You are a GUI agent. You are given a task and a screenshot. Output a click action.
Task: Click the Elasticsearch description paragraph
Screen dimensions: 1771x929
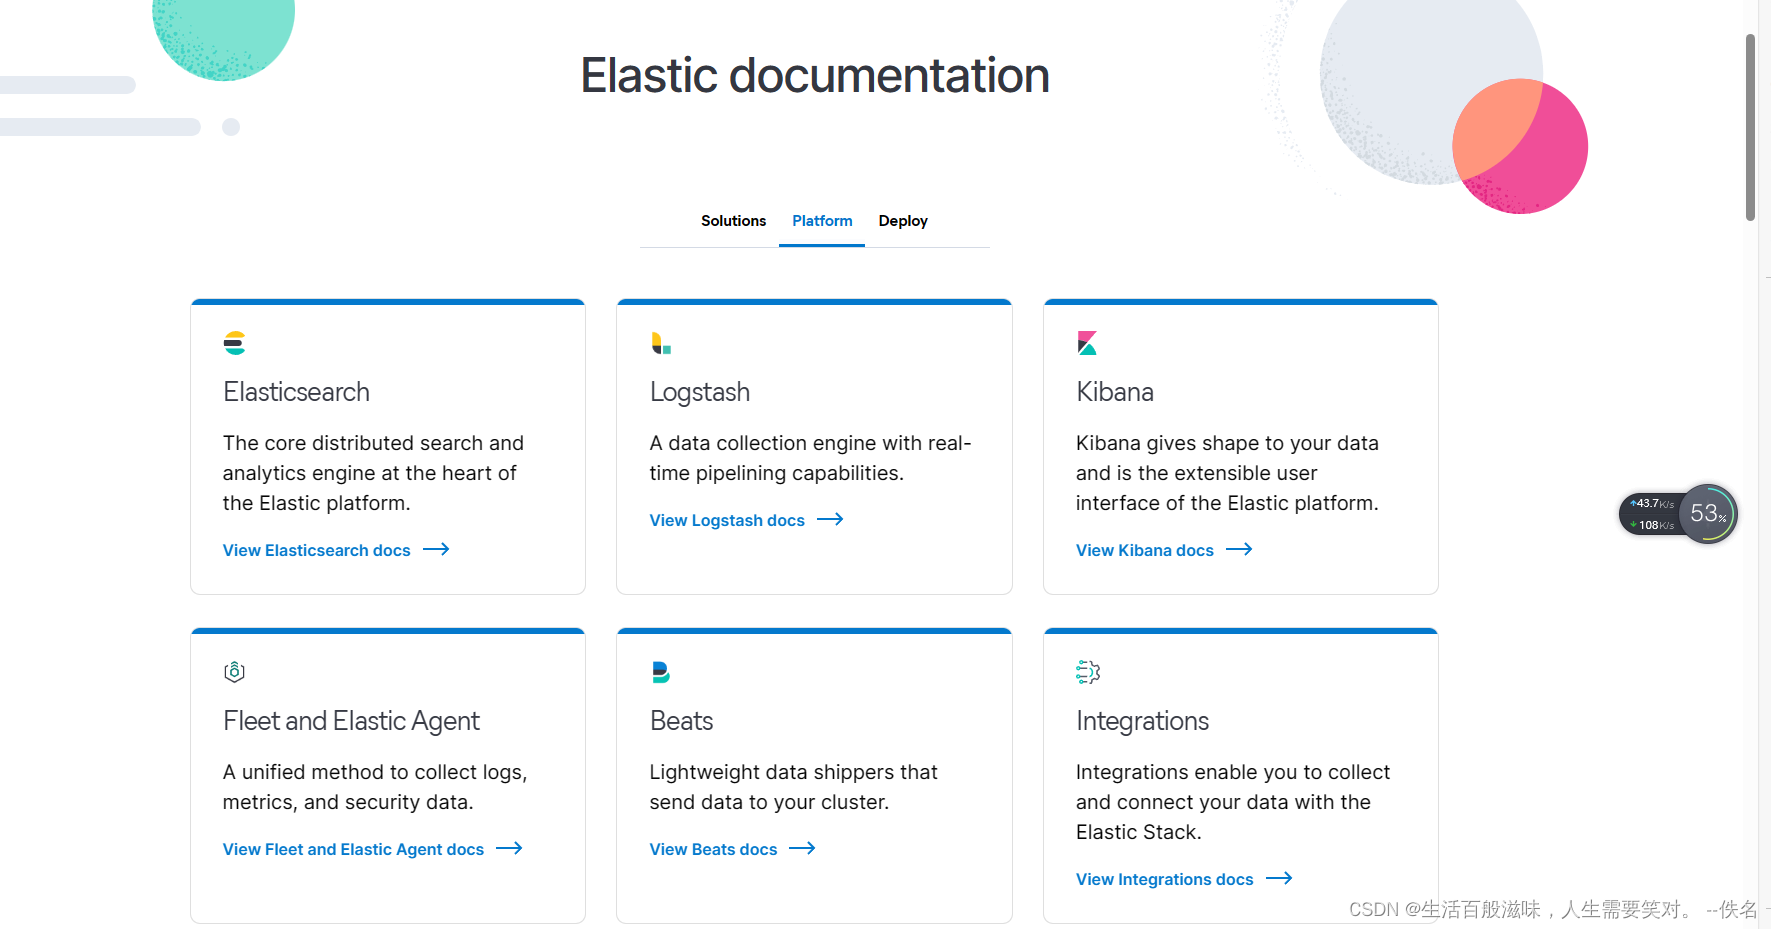[x=373, y=473]
